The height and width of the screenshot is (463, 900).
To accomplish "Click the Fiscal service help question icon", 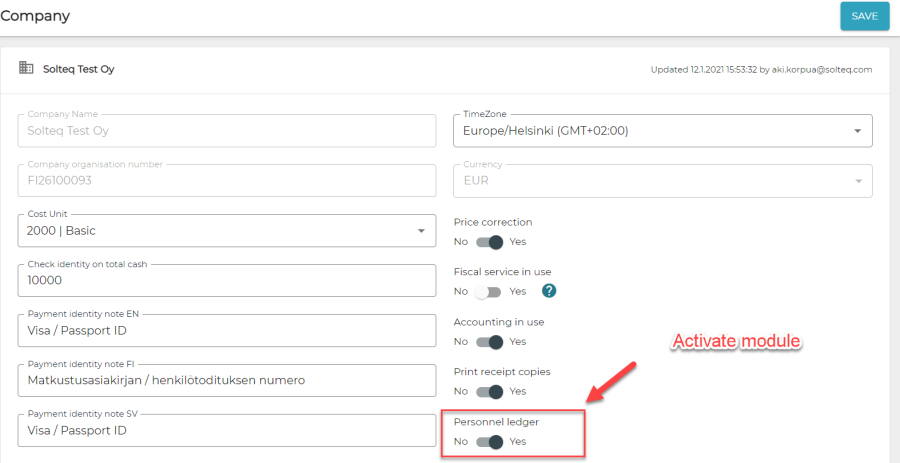I will [x=548, y=291].
